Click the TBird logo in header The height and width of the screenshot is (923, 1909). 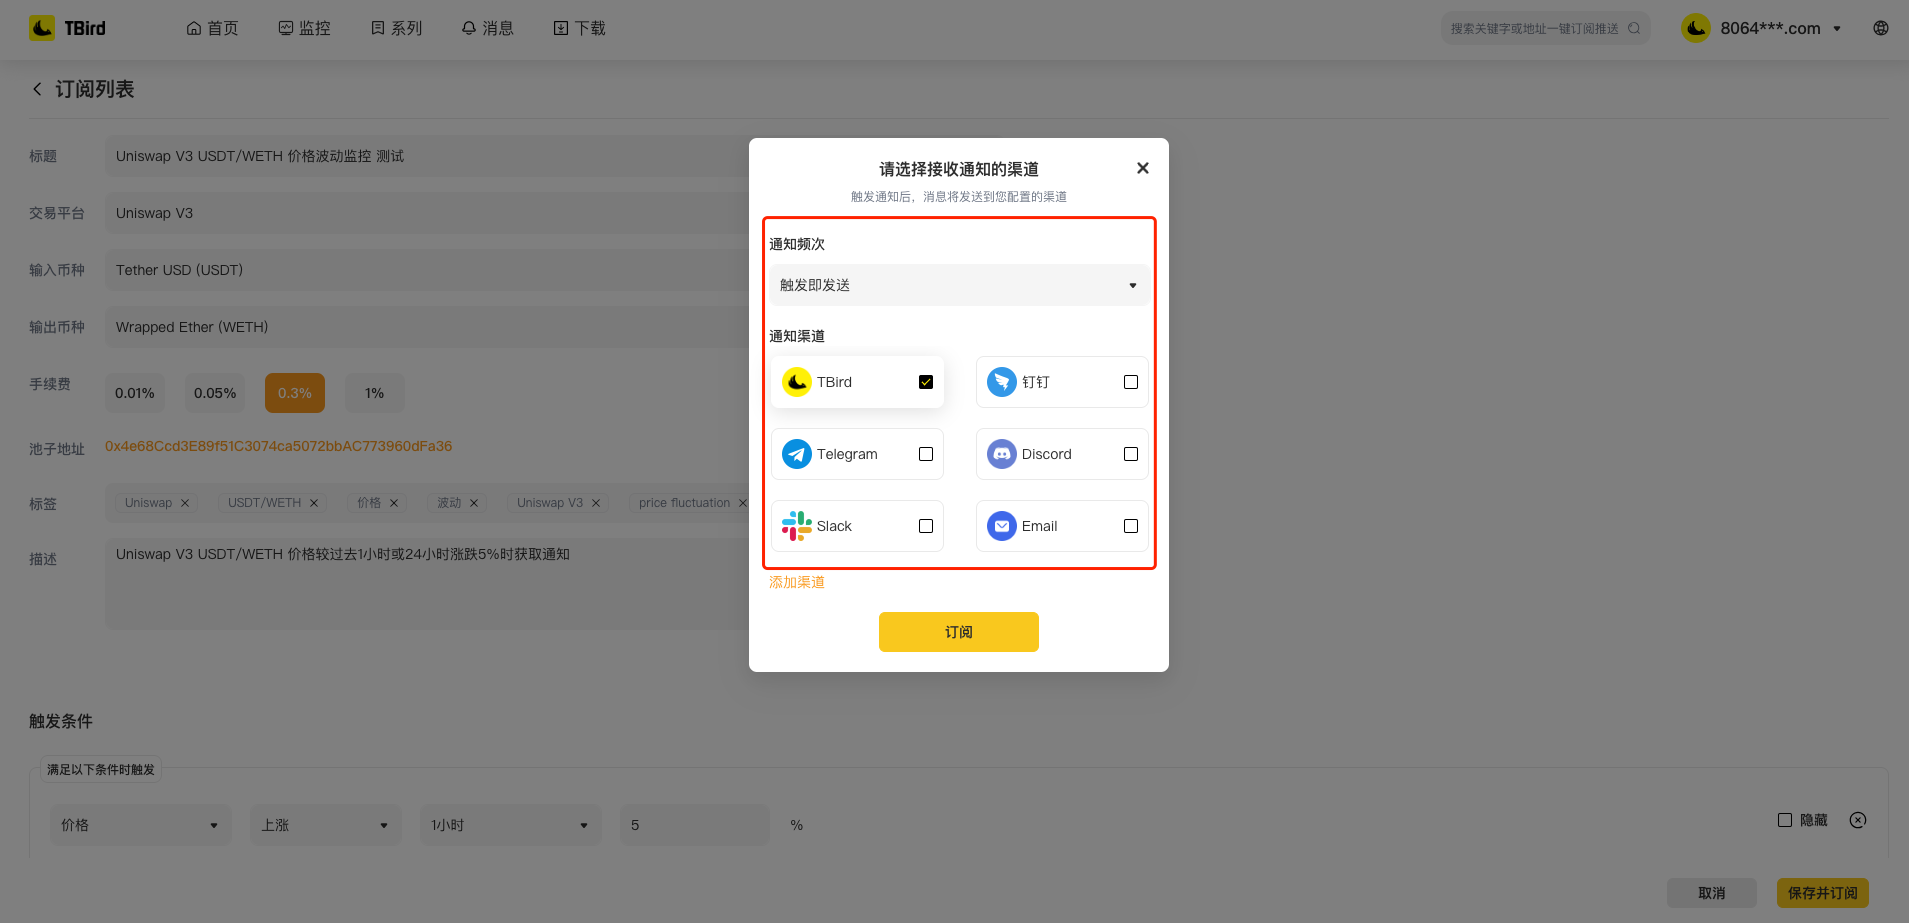68,28
